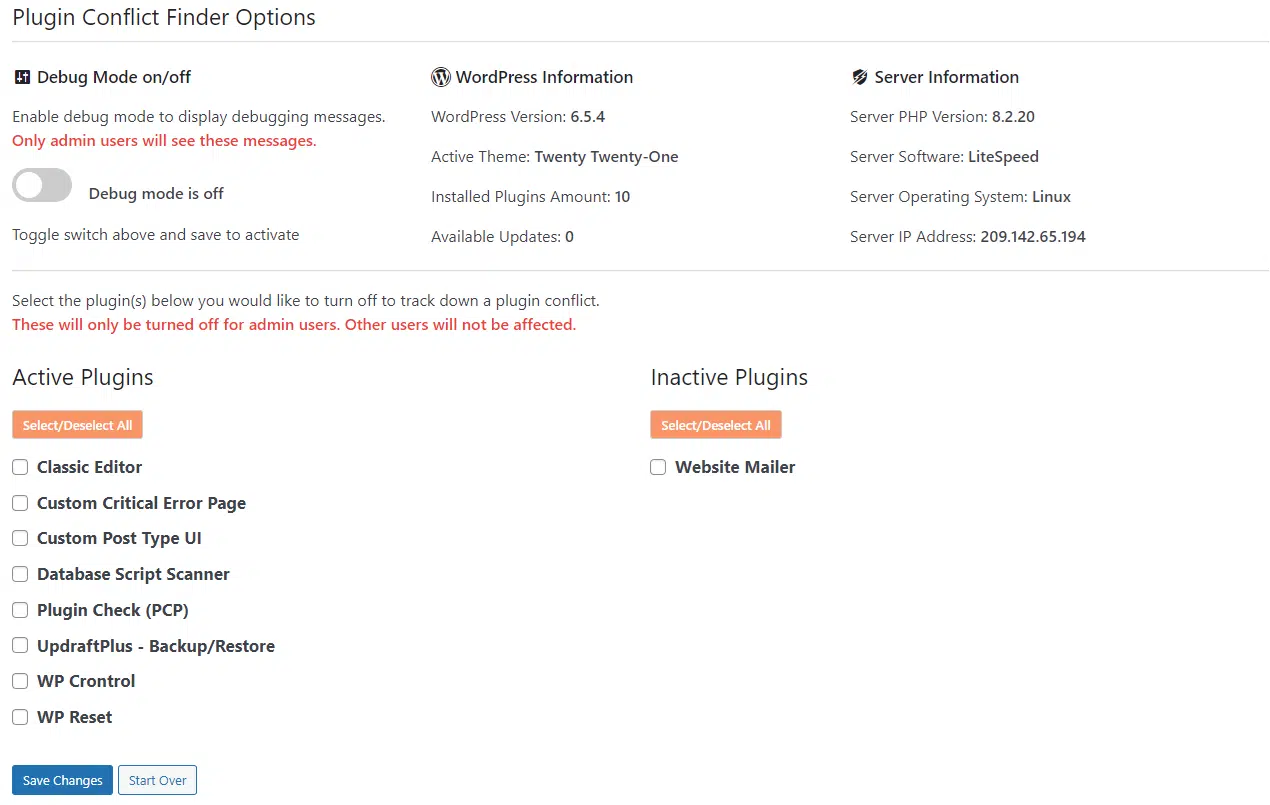1270x805 pixels.
Task: Check the Plugin Check (PCP) checkbox
Action: (19, 609)
